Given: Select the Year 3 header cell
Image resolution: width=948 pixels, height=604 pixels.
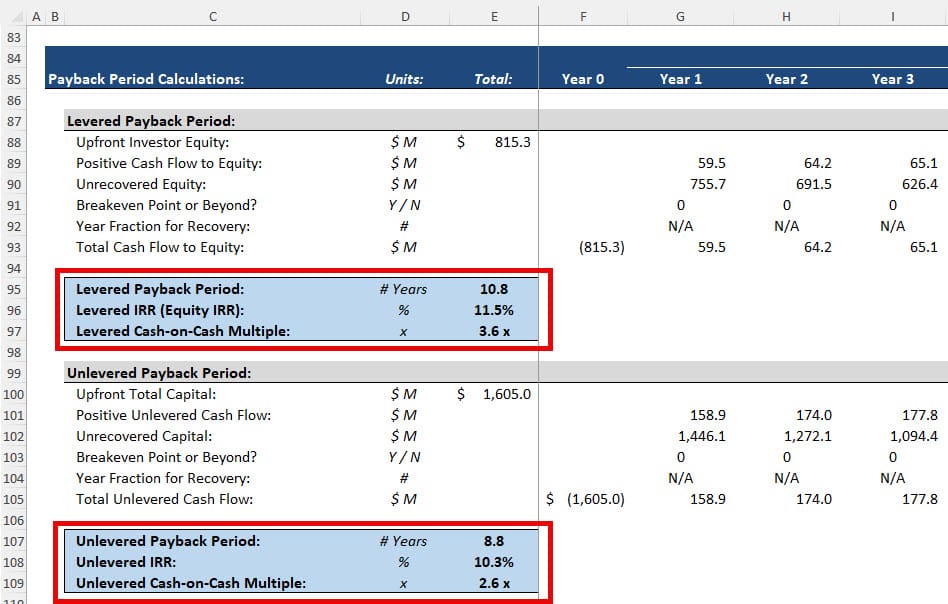Looking at the screenshot, I should click(893, 79).
